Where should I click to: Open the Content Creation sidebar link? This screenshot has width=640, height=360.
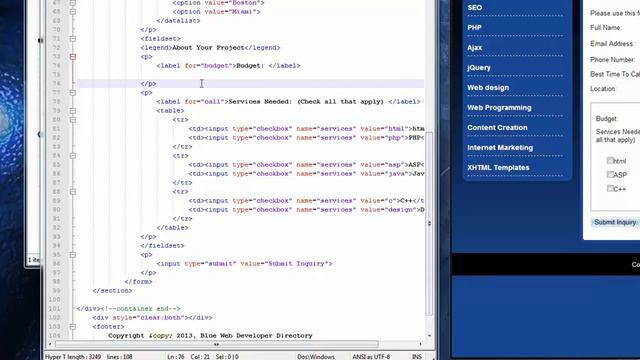click(497, 128)
